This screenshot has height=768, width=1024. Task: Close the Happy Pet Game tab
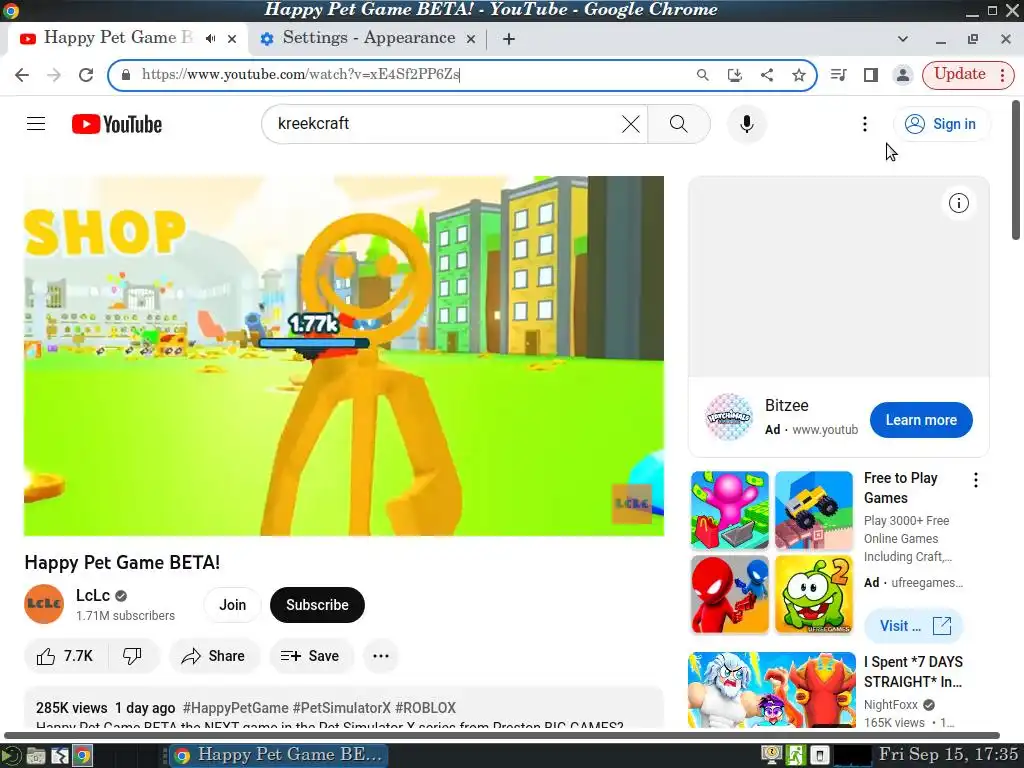click(x=232, y=39)
